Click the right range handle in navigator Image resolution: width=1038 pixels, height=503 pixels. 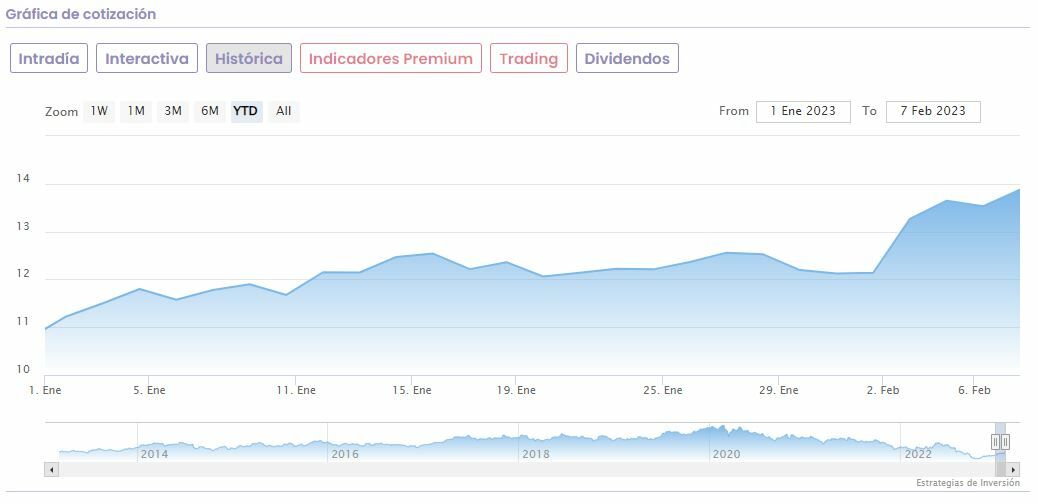point(1005,441)
